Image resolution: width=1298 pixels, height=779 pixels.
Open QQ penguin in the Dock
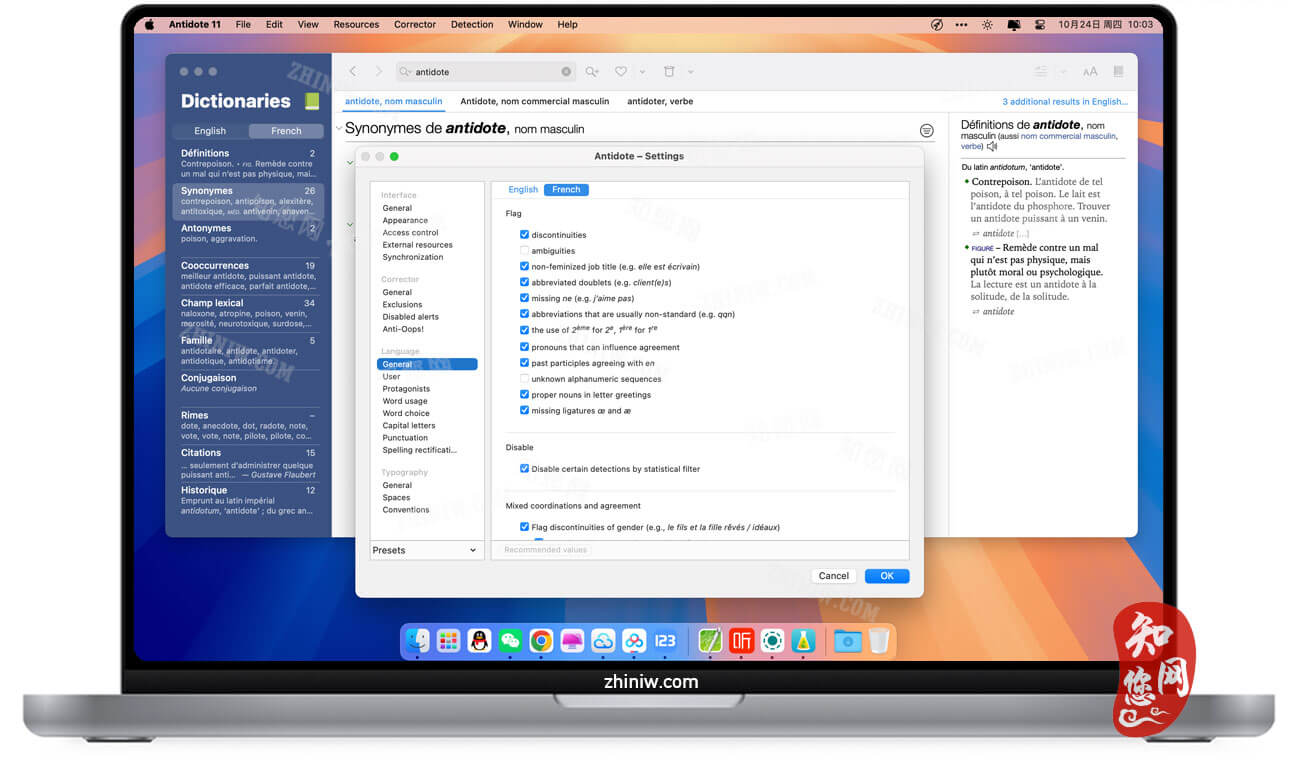pyautogui.click(x=480, y=641)
